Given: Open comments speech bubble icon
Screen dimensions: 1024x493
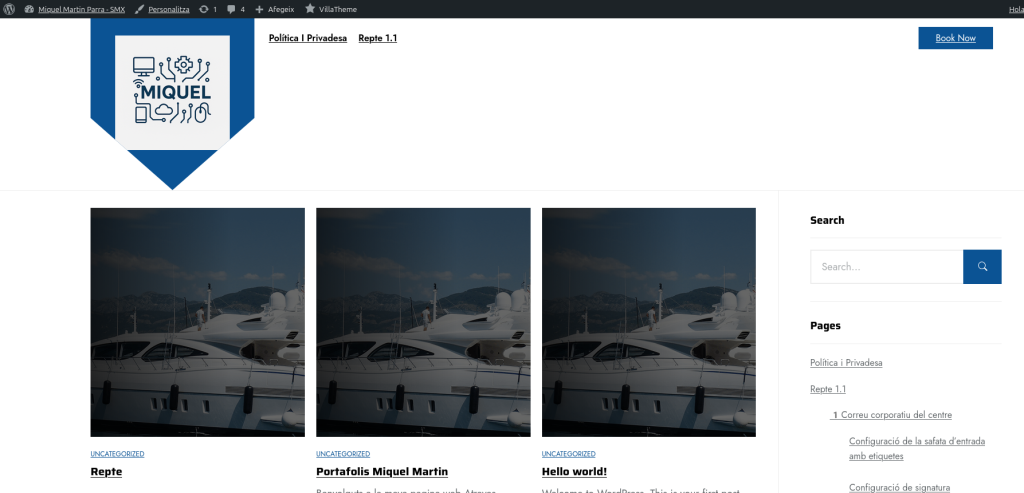Looking at the screenshot, I should pos(231,9).
